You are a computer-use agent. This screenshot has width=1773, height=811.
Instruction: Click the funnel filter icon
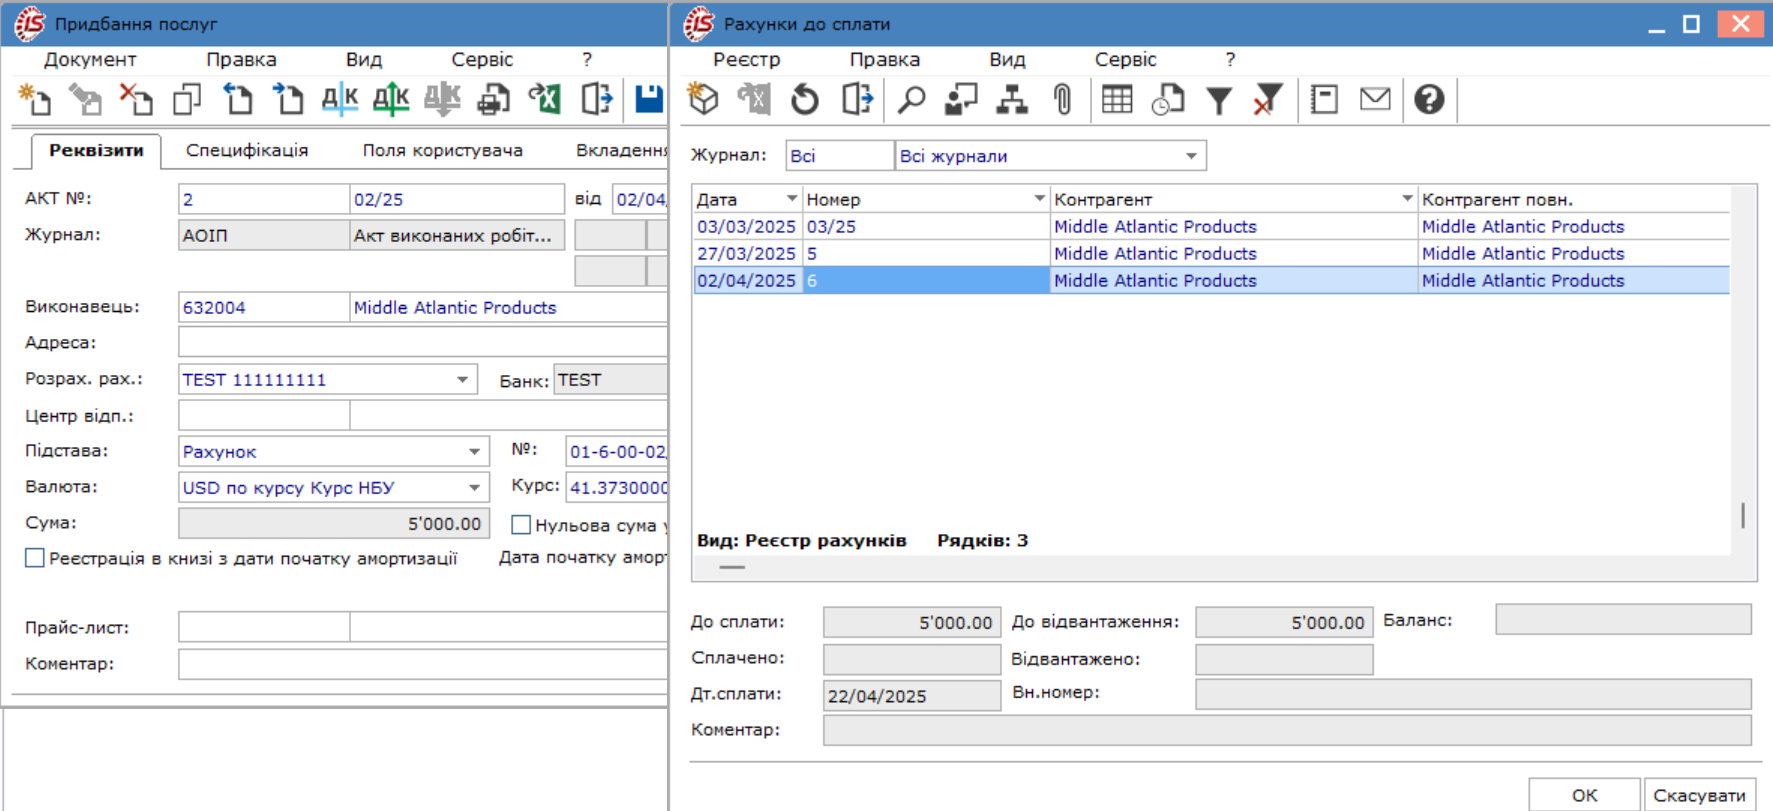(1219, 100)
